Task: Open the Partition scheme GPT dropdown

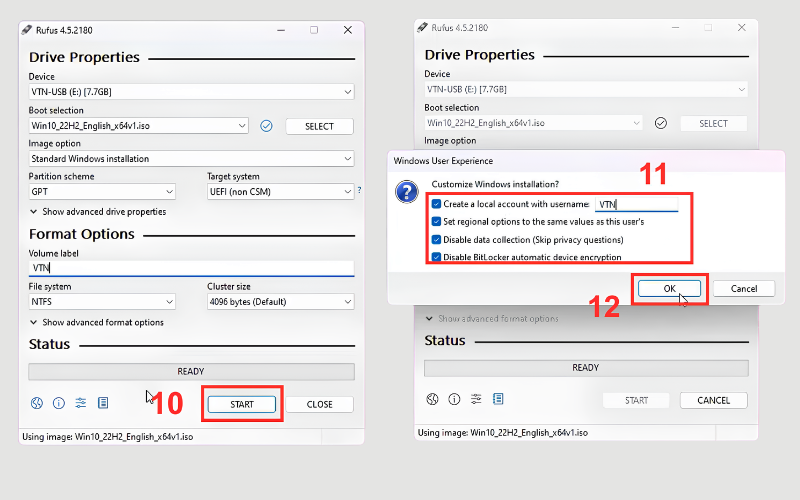Action: 102,192
